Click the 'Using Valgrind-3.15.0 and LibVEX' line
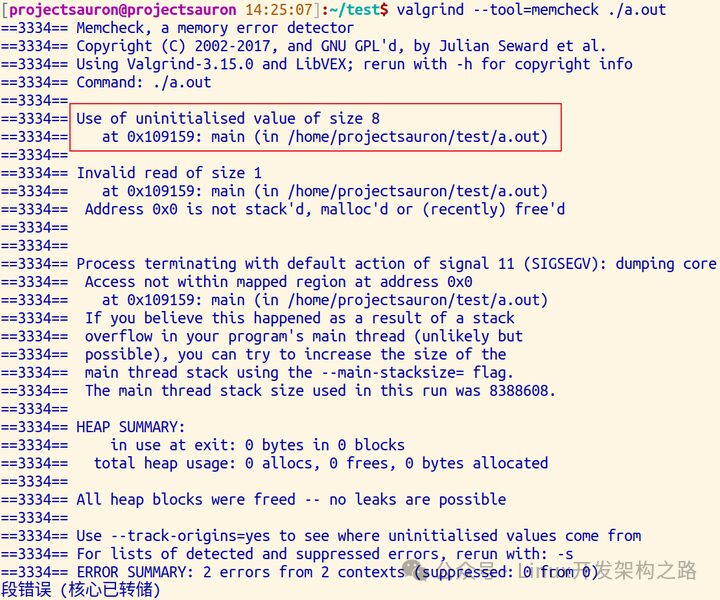Screen dimensions: 720x600 pyautogui.click(x=354, y=64)
